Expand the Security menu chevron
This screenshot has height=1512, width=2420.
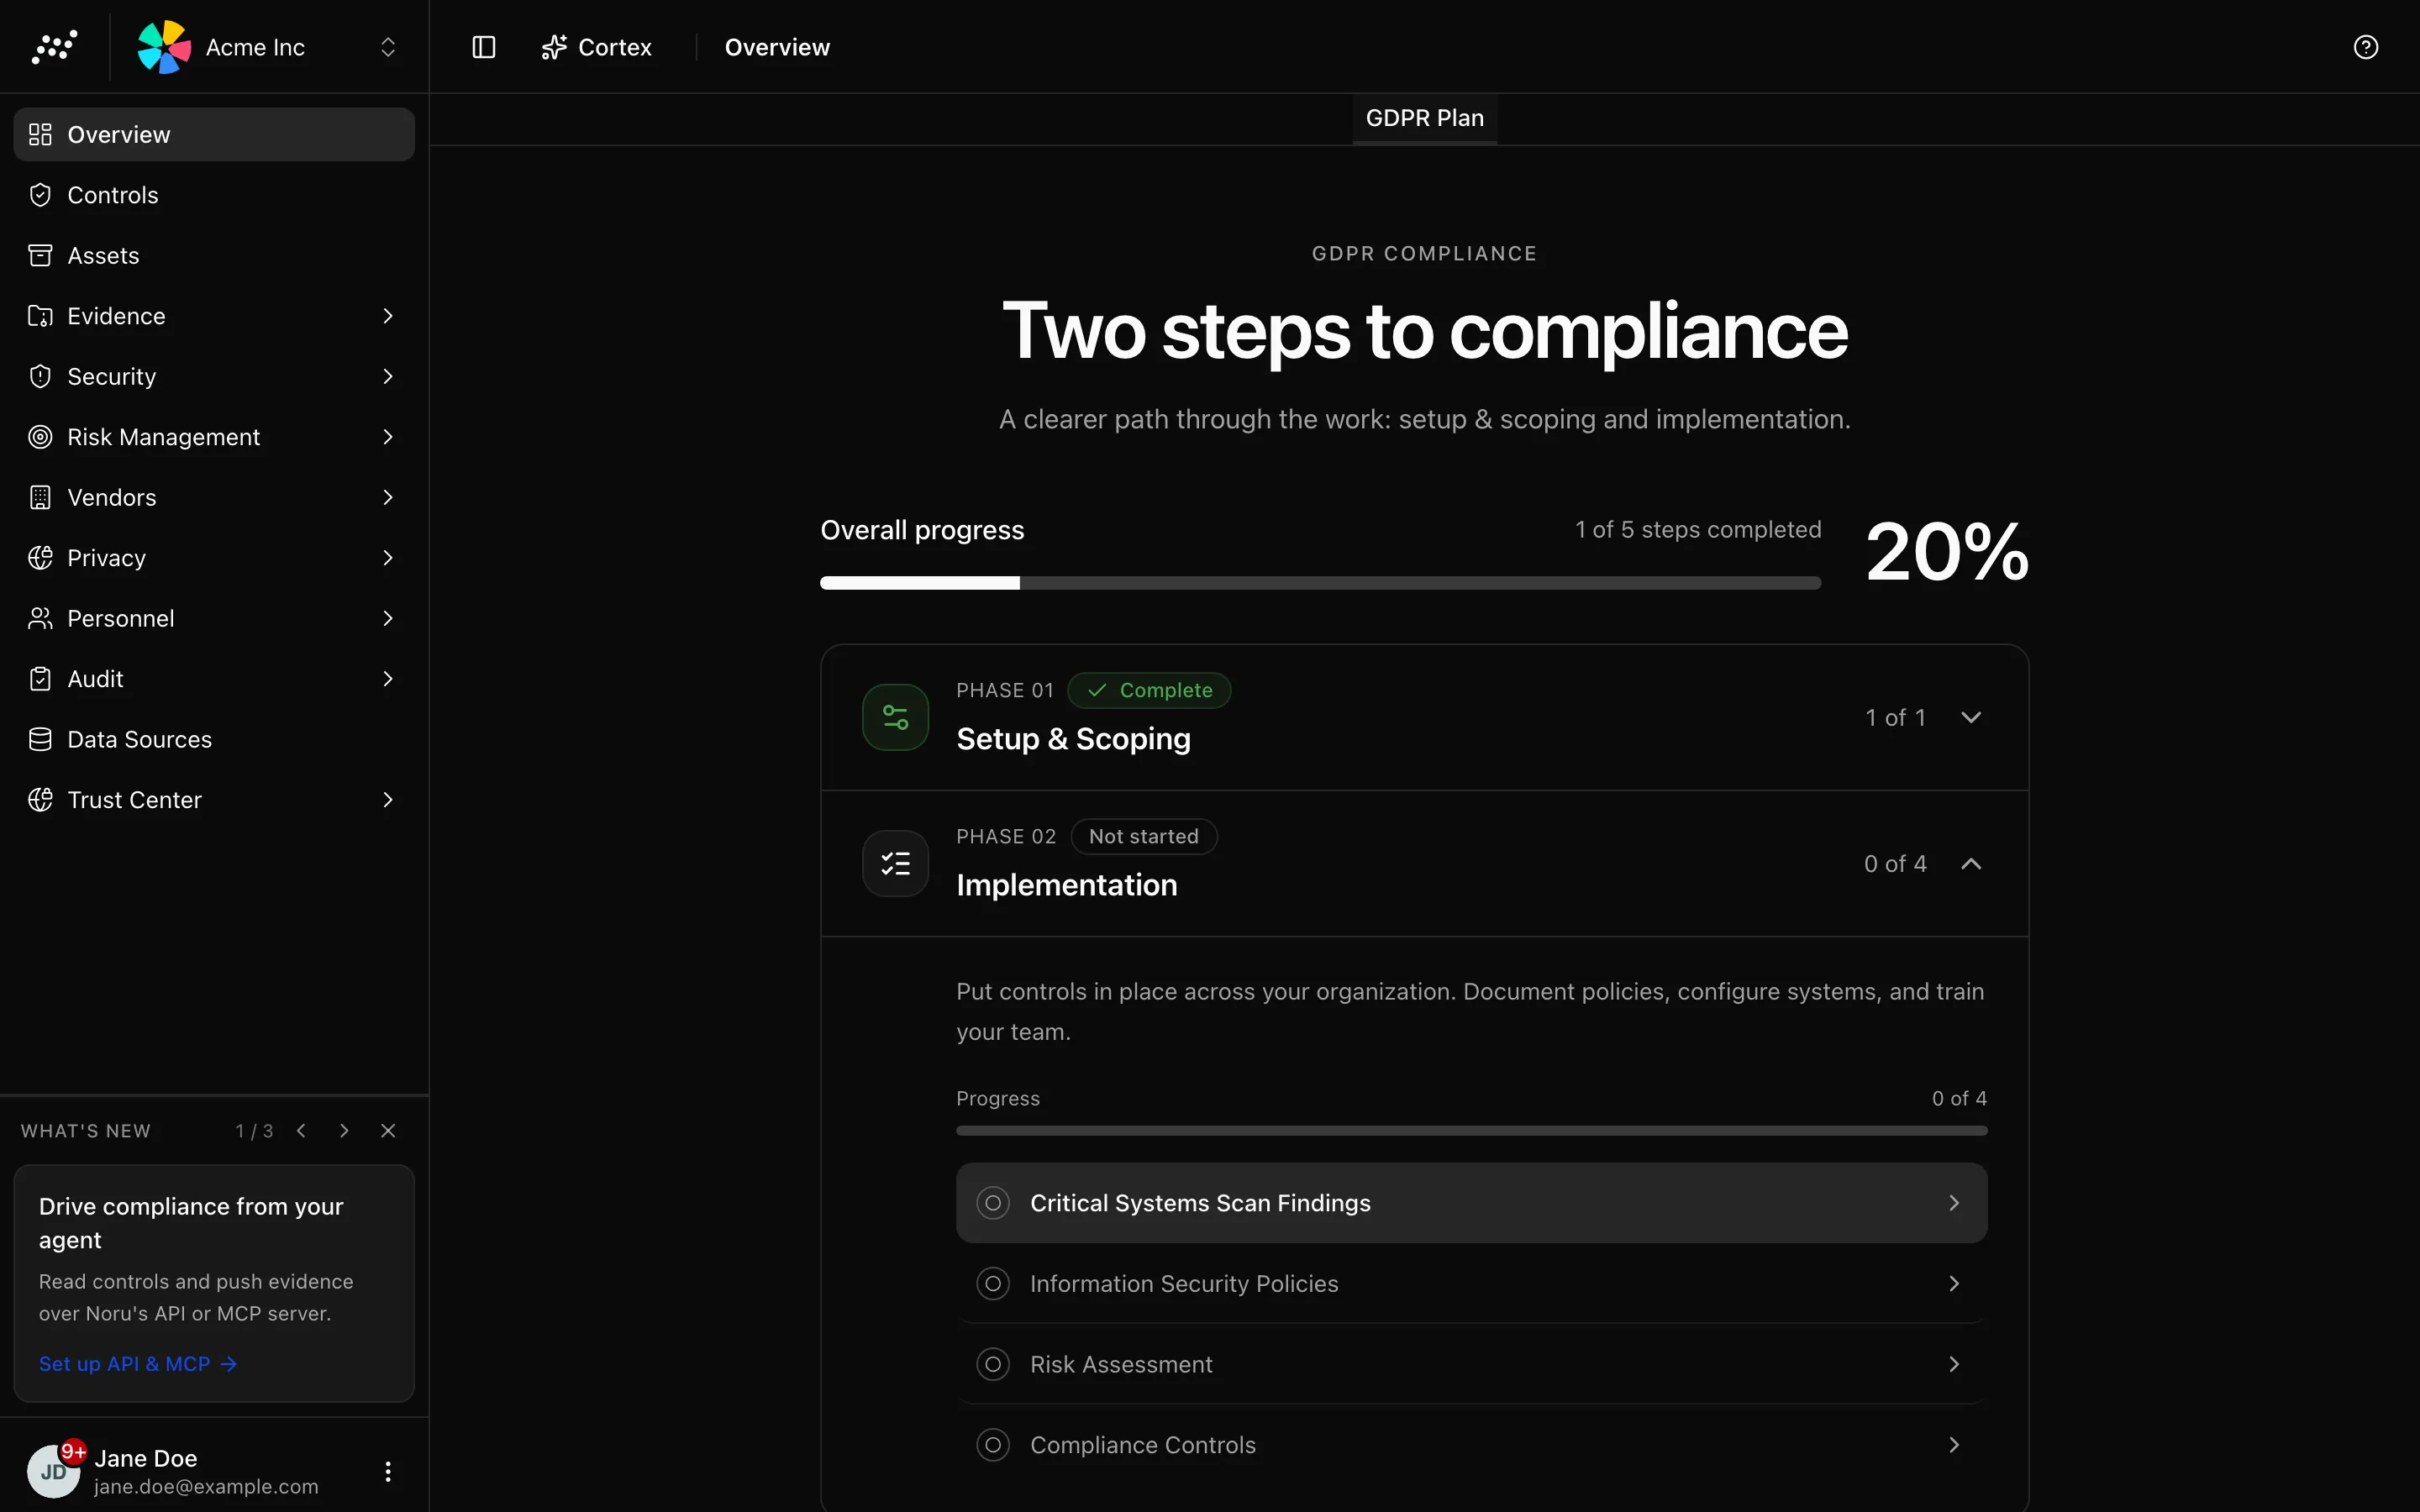388,376
